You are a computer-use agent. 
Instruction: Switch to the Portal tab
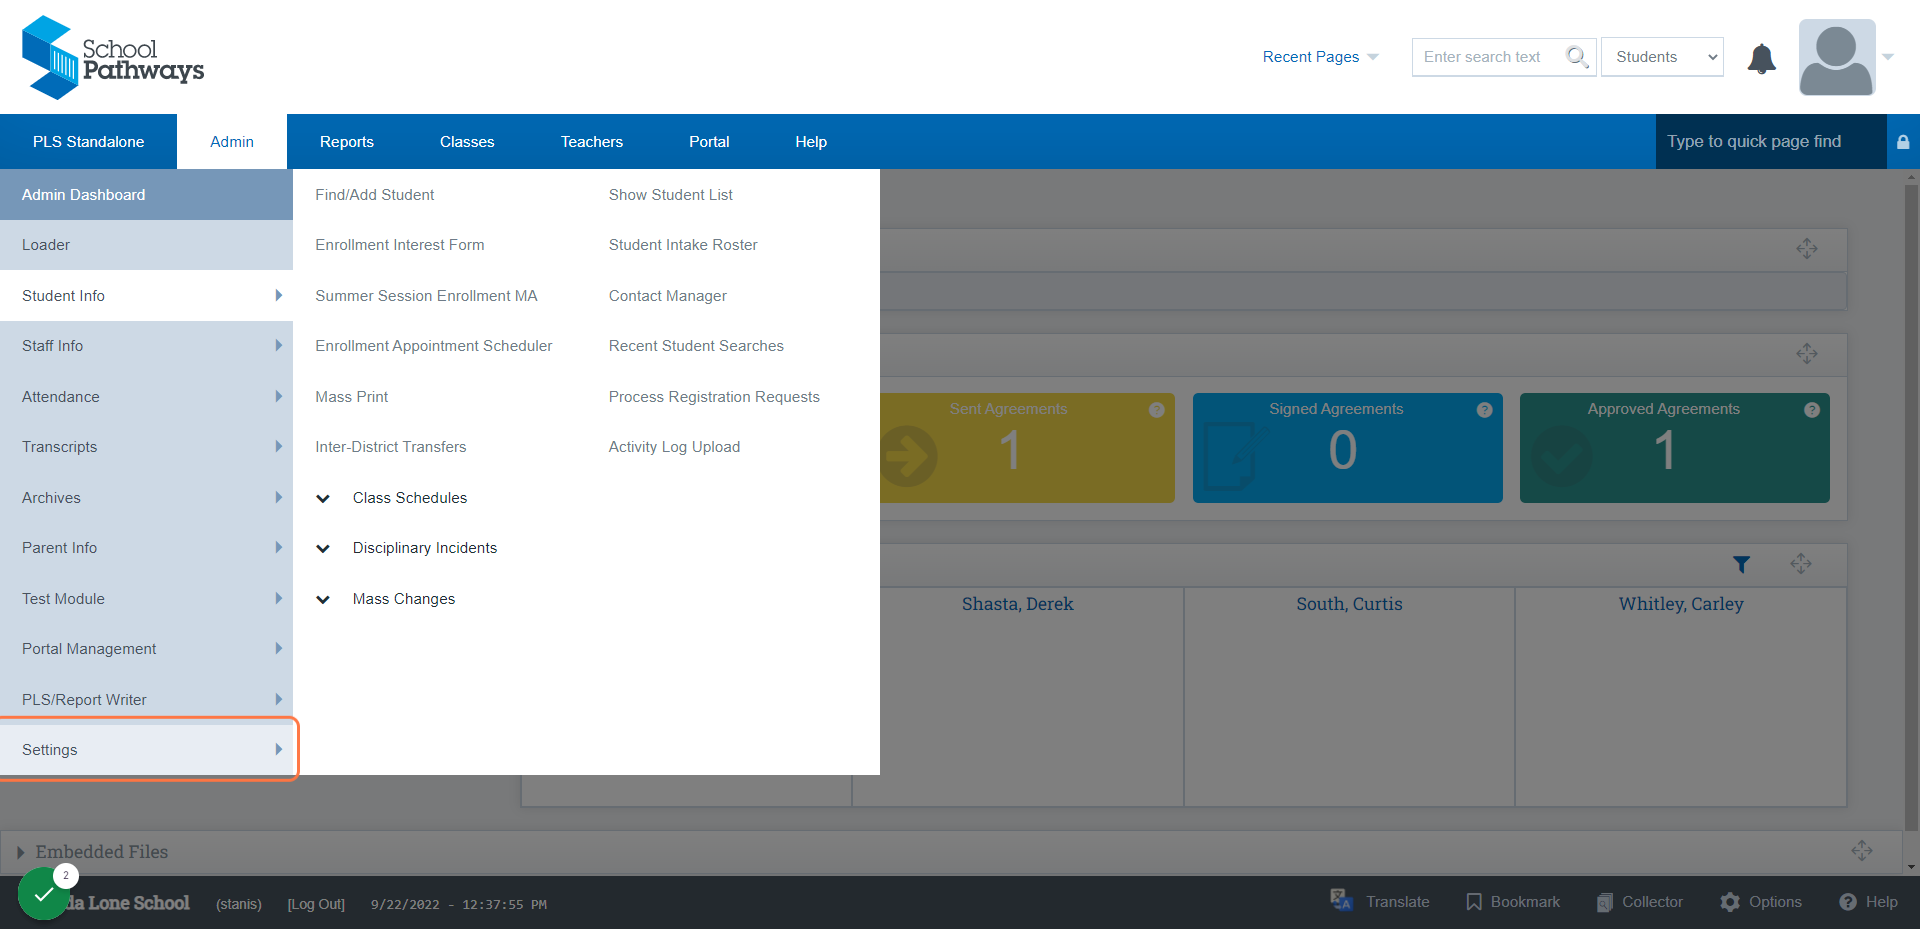point(709,142)
